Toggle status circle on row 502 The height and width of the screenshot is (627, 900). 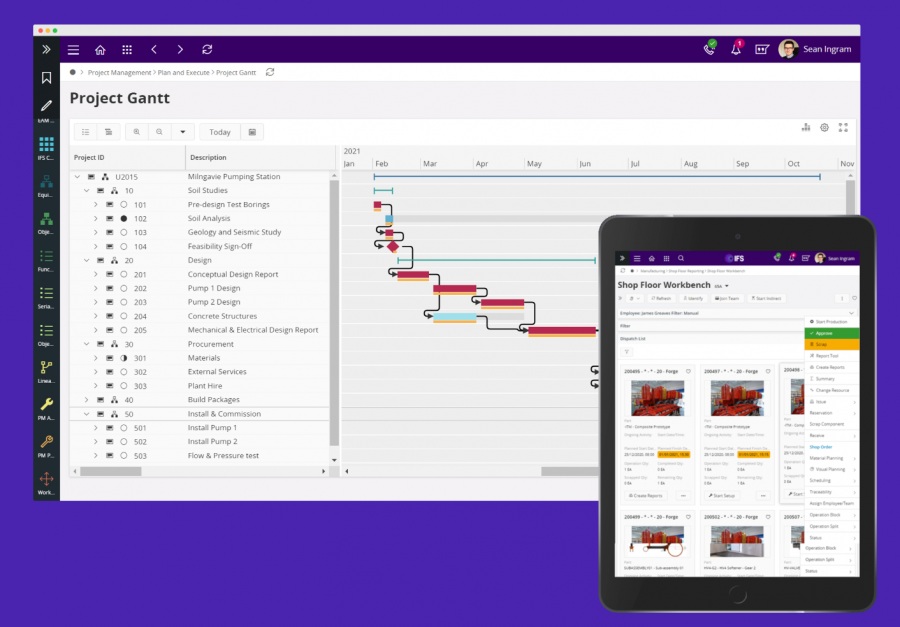(x=123, y=442)
